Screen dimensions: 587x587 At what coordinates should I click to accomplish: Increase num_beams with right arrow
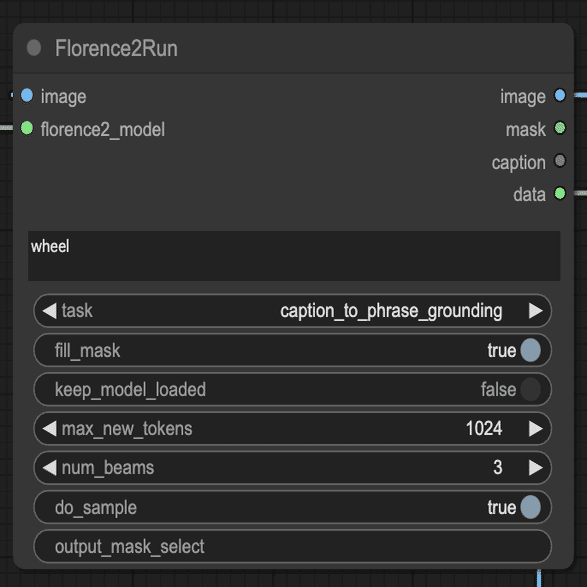(x=535, y=468)
